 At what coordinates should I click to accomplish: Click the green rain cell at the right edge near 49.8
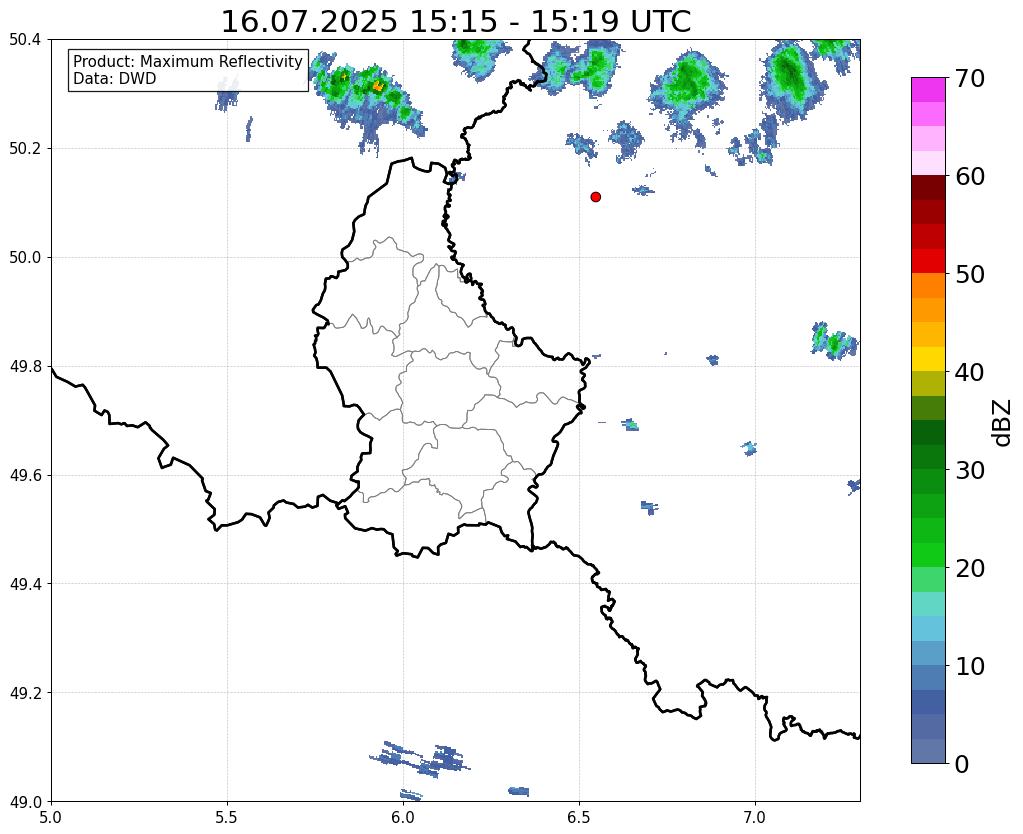point(834,341)
